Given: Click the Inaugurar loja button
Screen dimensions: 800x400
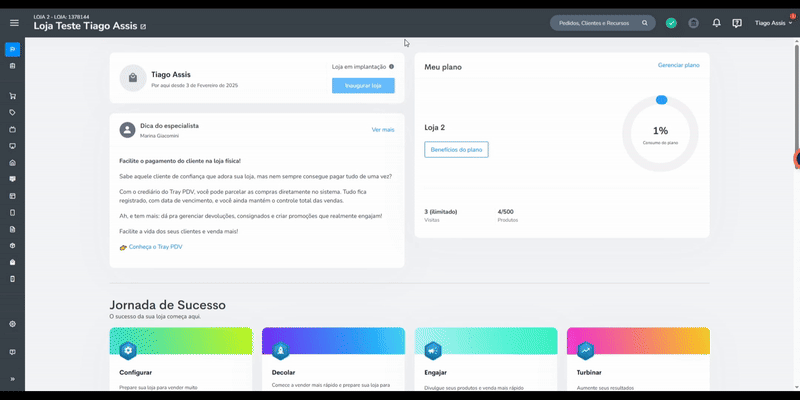Looking at the screenshot, I should [363, 86].
